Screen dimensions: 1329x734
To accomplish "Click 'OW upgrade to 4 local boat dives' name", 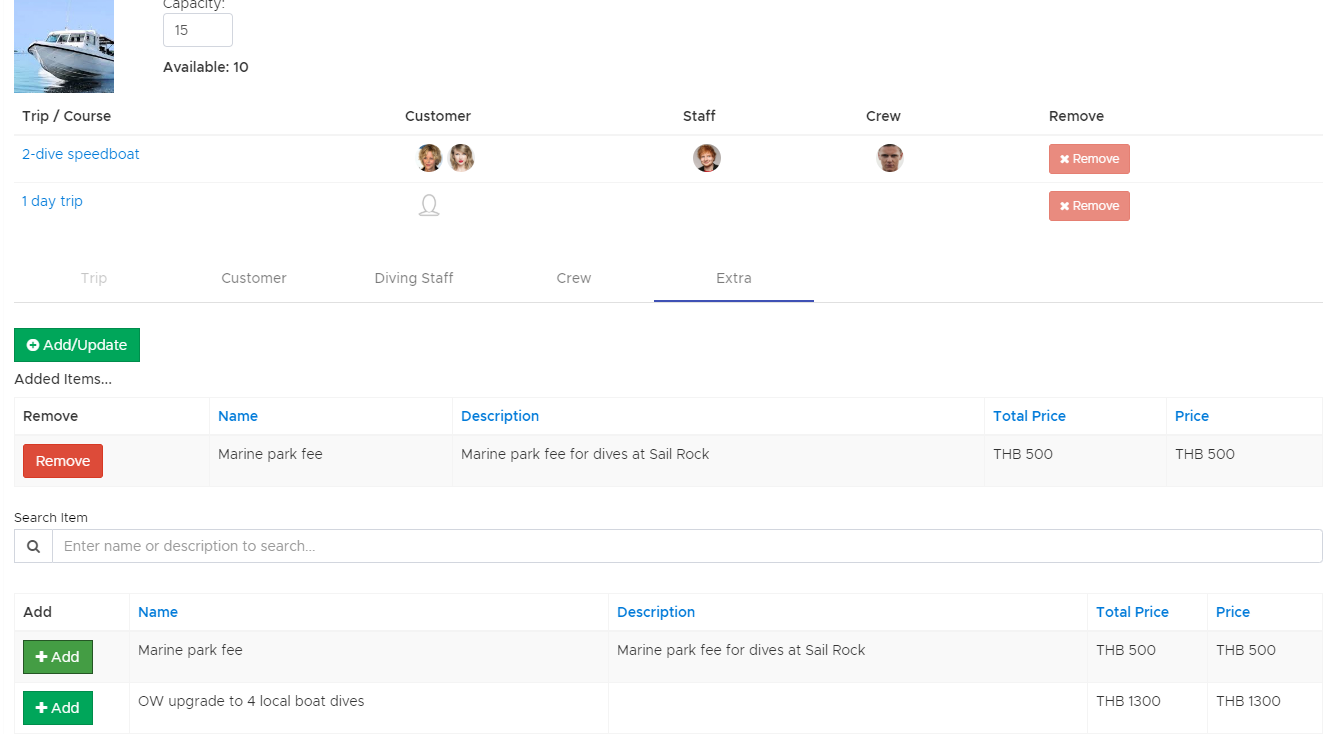I will coord(251,701).
